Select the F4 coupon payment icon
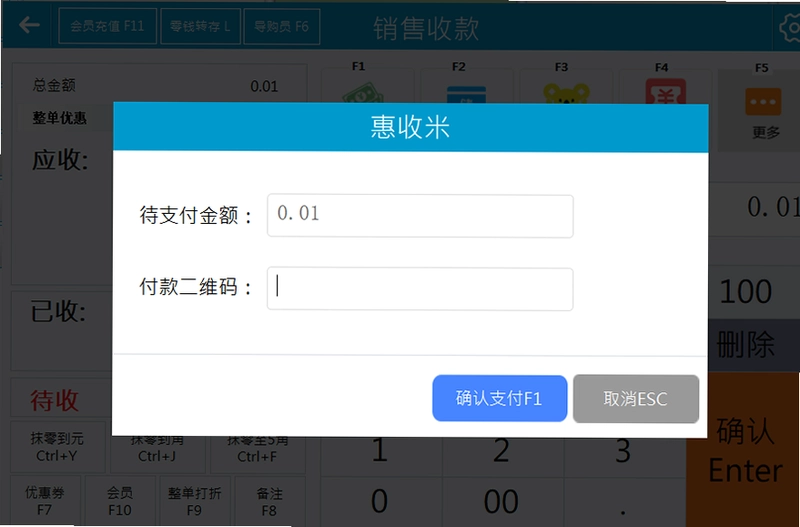The height and width of the screenshot is (527, 800). pyautogui.click(x=665, y=92)
